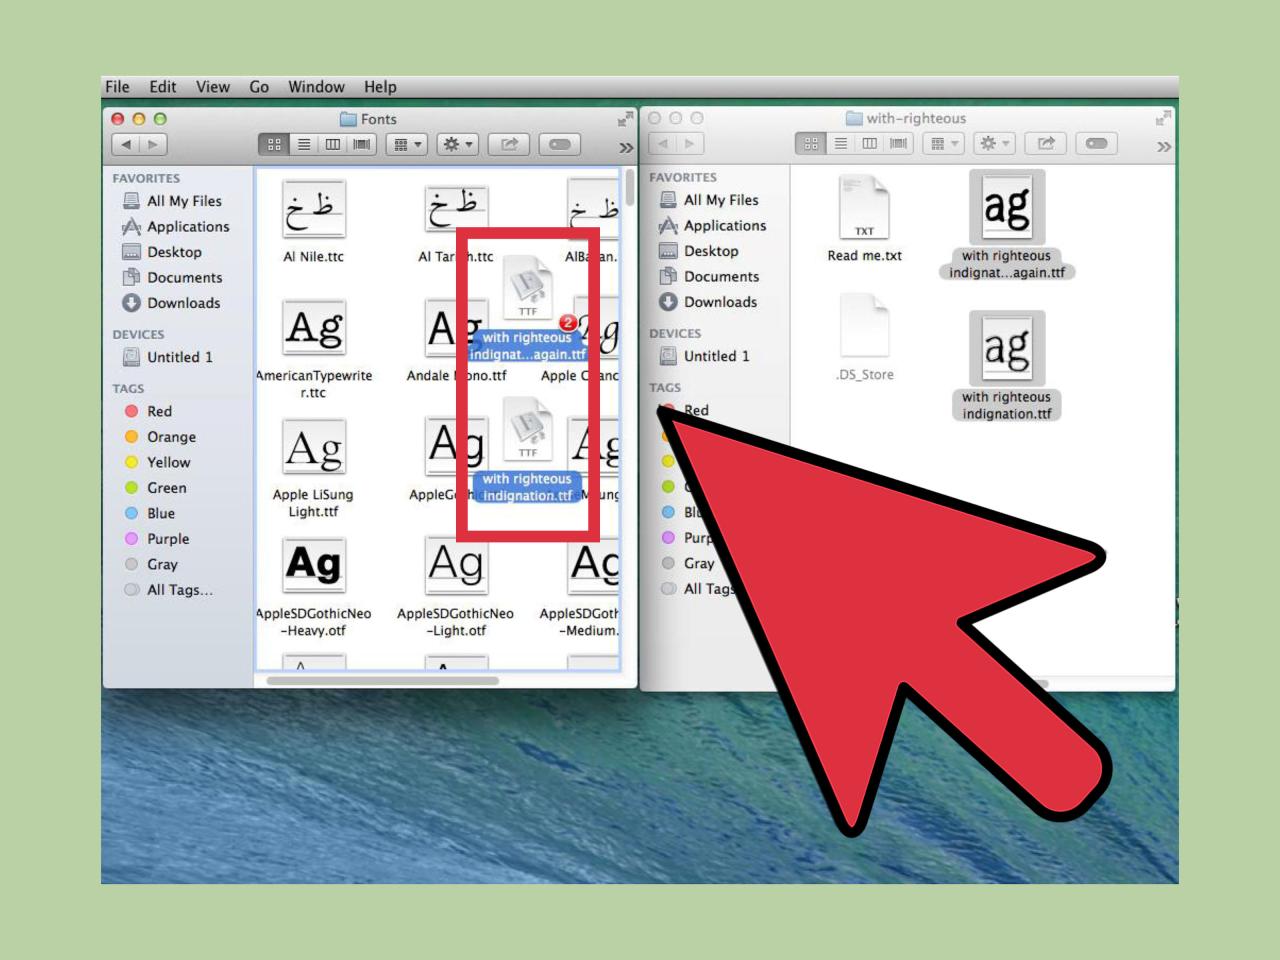Open the Window menu in the menu bar
This screenshot has height=960, width=1280.
316,87
